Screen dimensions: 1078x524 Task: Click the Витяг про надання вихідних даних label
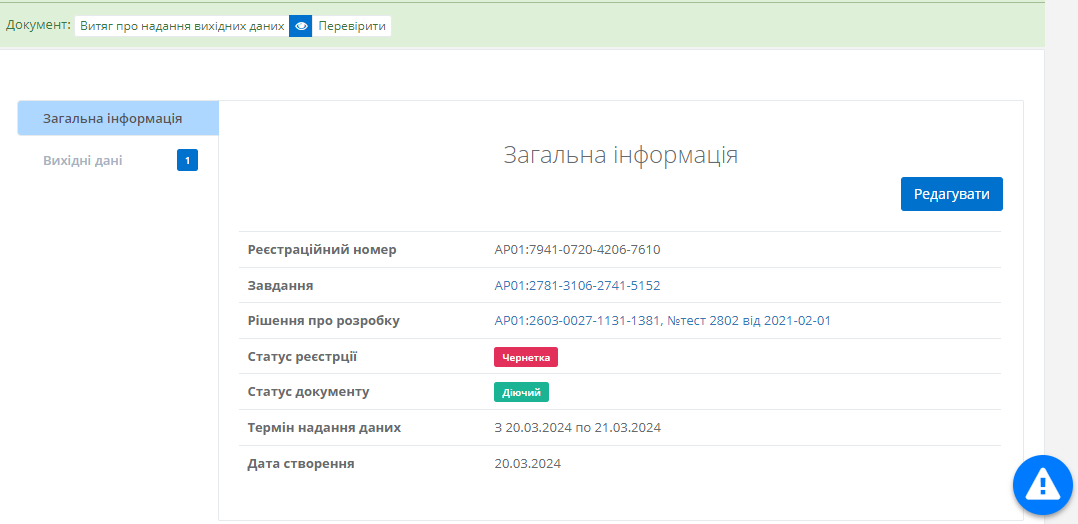[x=182, y=26]
